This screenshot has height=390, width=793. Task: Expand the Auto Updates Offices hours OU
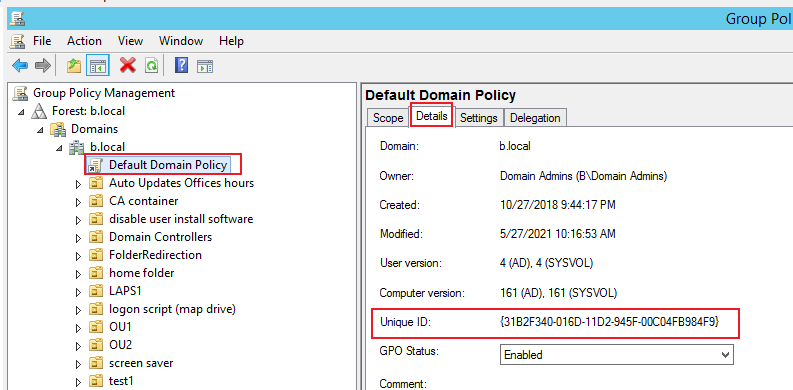(78, 184)
